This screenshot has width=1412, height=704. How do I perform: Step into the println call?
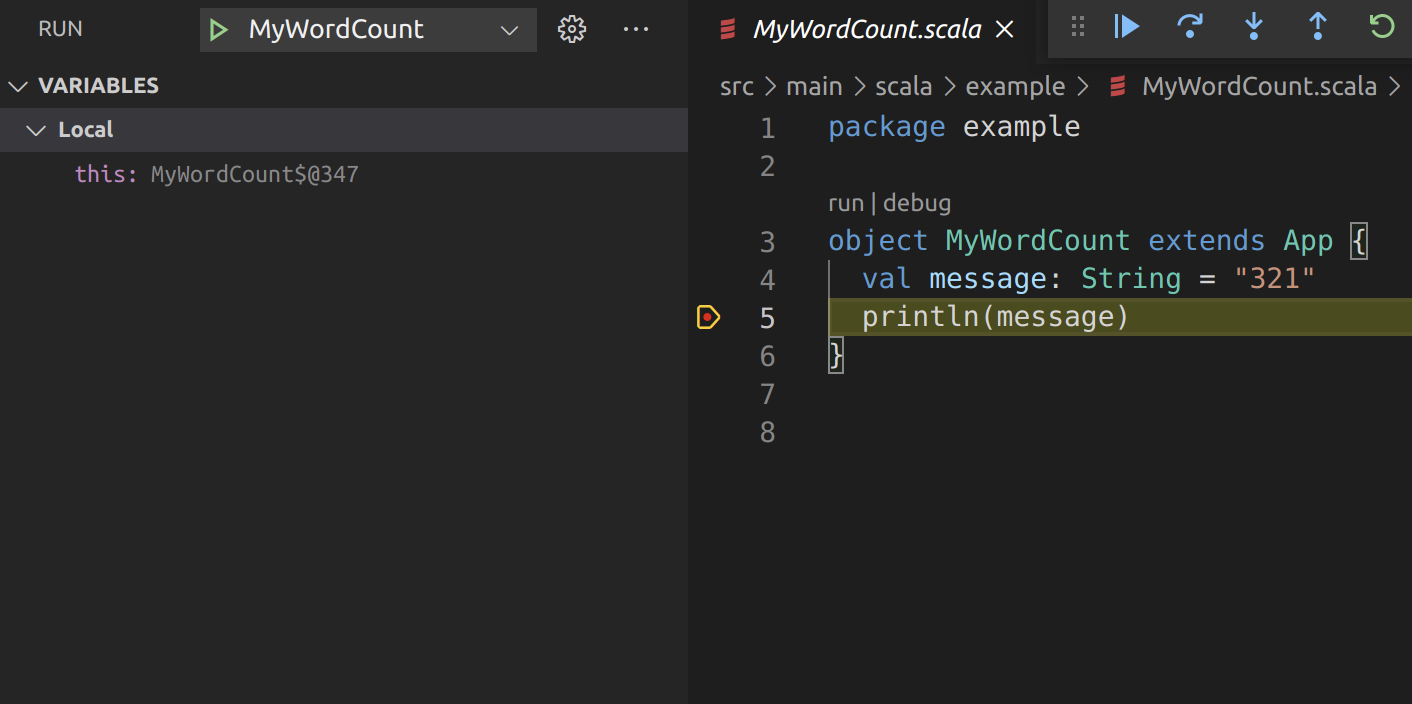[x=1254, y=27]
